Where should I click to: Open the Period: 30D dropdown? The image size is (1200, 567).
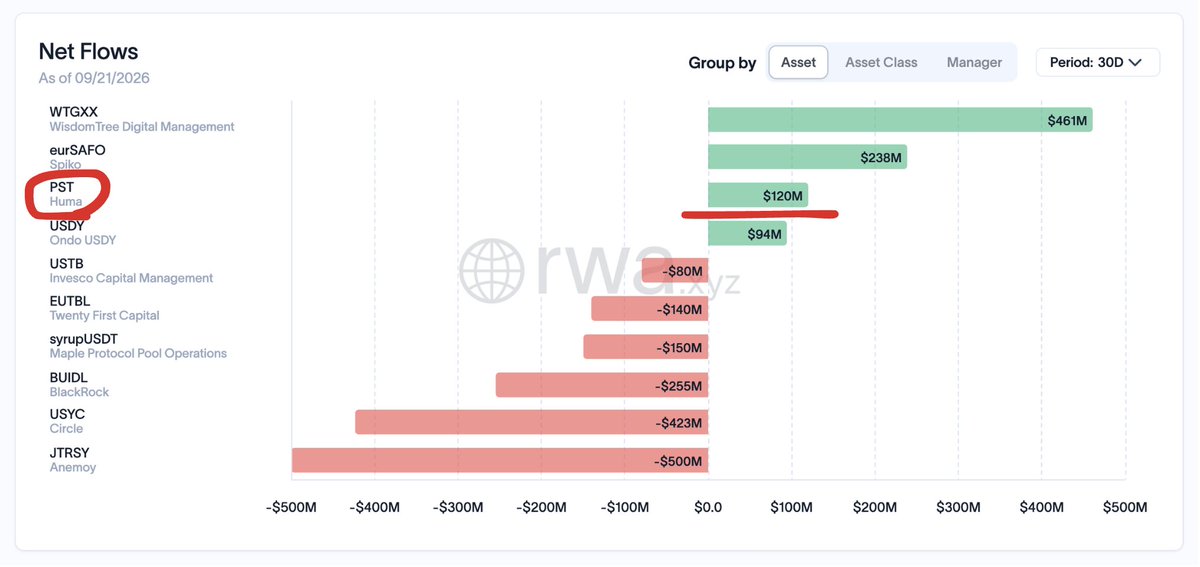[x=1097, y=62]
